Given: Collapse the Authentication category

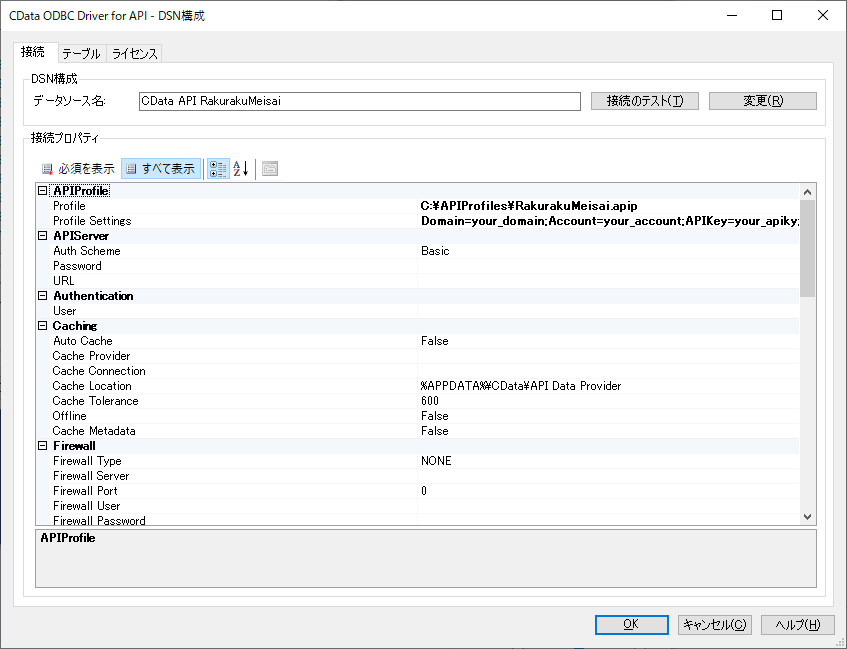Looking at the screenshot, I should point(43,296).
